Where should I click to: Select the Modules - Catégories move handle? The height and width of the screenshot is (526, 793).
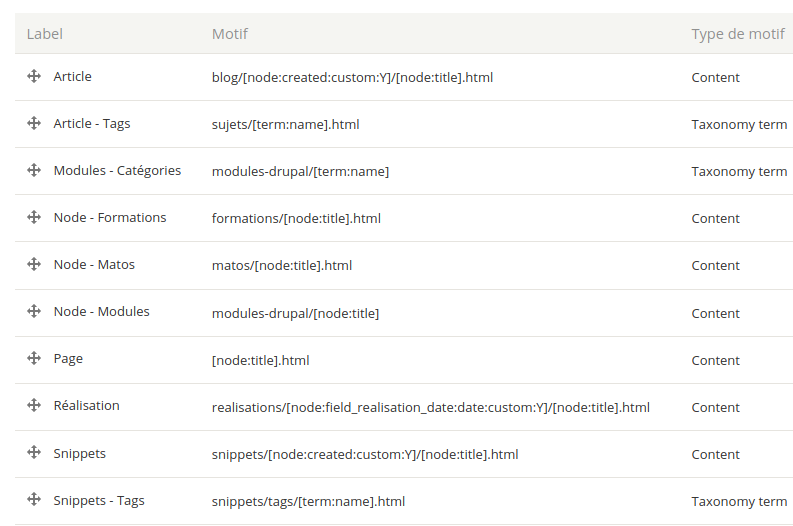[x=34, y=171]
